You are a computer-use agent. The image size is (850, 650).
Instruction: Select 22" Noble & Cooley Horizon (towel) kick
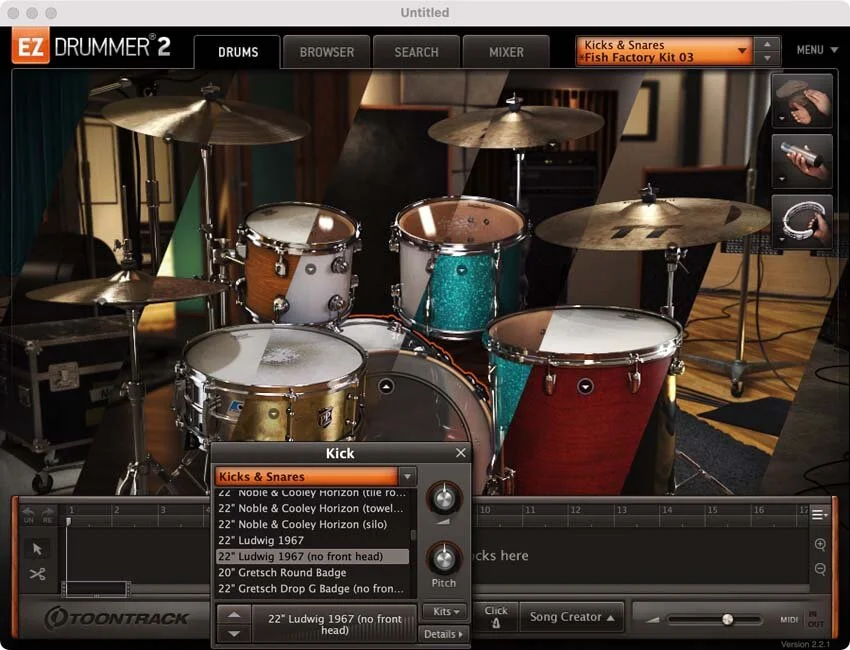click(312, 509)
